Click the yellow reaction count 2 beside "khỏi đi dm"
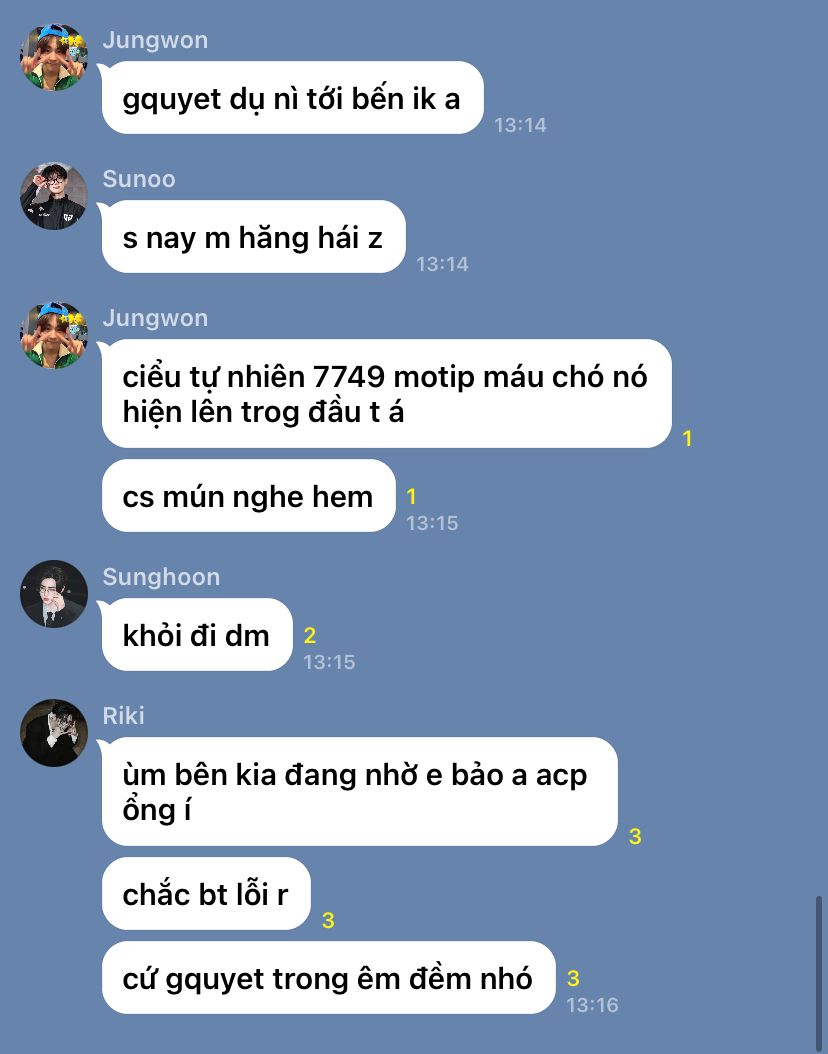Image resolution: width=828 pixels, height=1054 pixels. click(x=310, y=635)
